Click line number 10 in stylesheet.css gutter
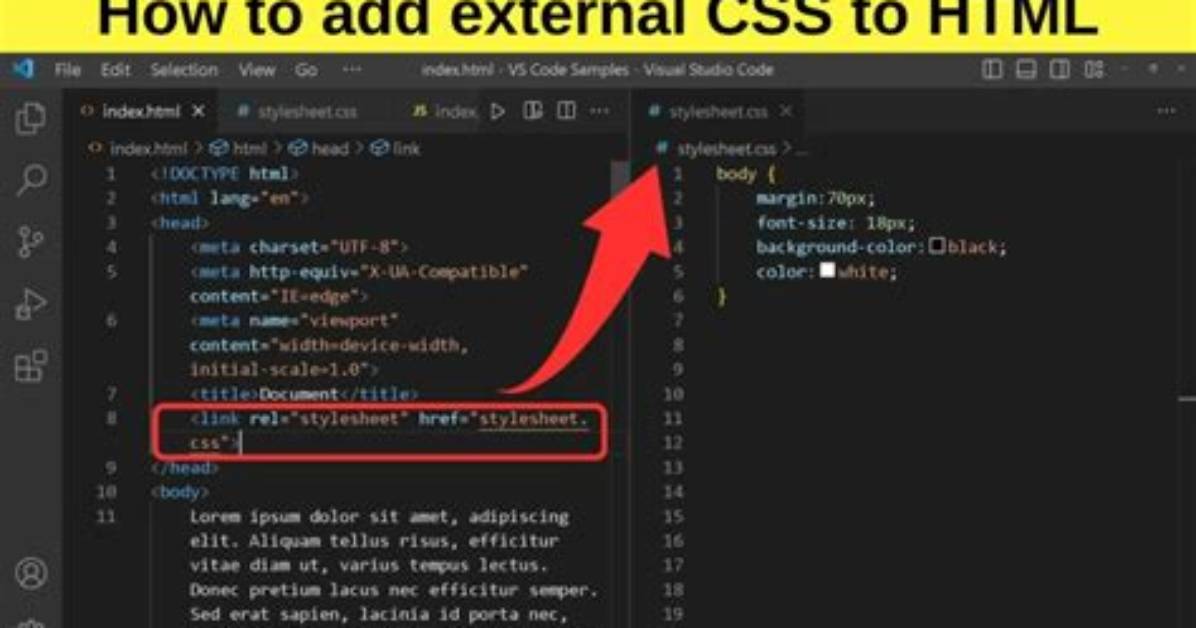Image resolution: width=1196 pixels, height=628 pixels. (x=673, y=395)
